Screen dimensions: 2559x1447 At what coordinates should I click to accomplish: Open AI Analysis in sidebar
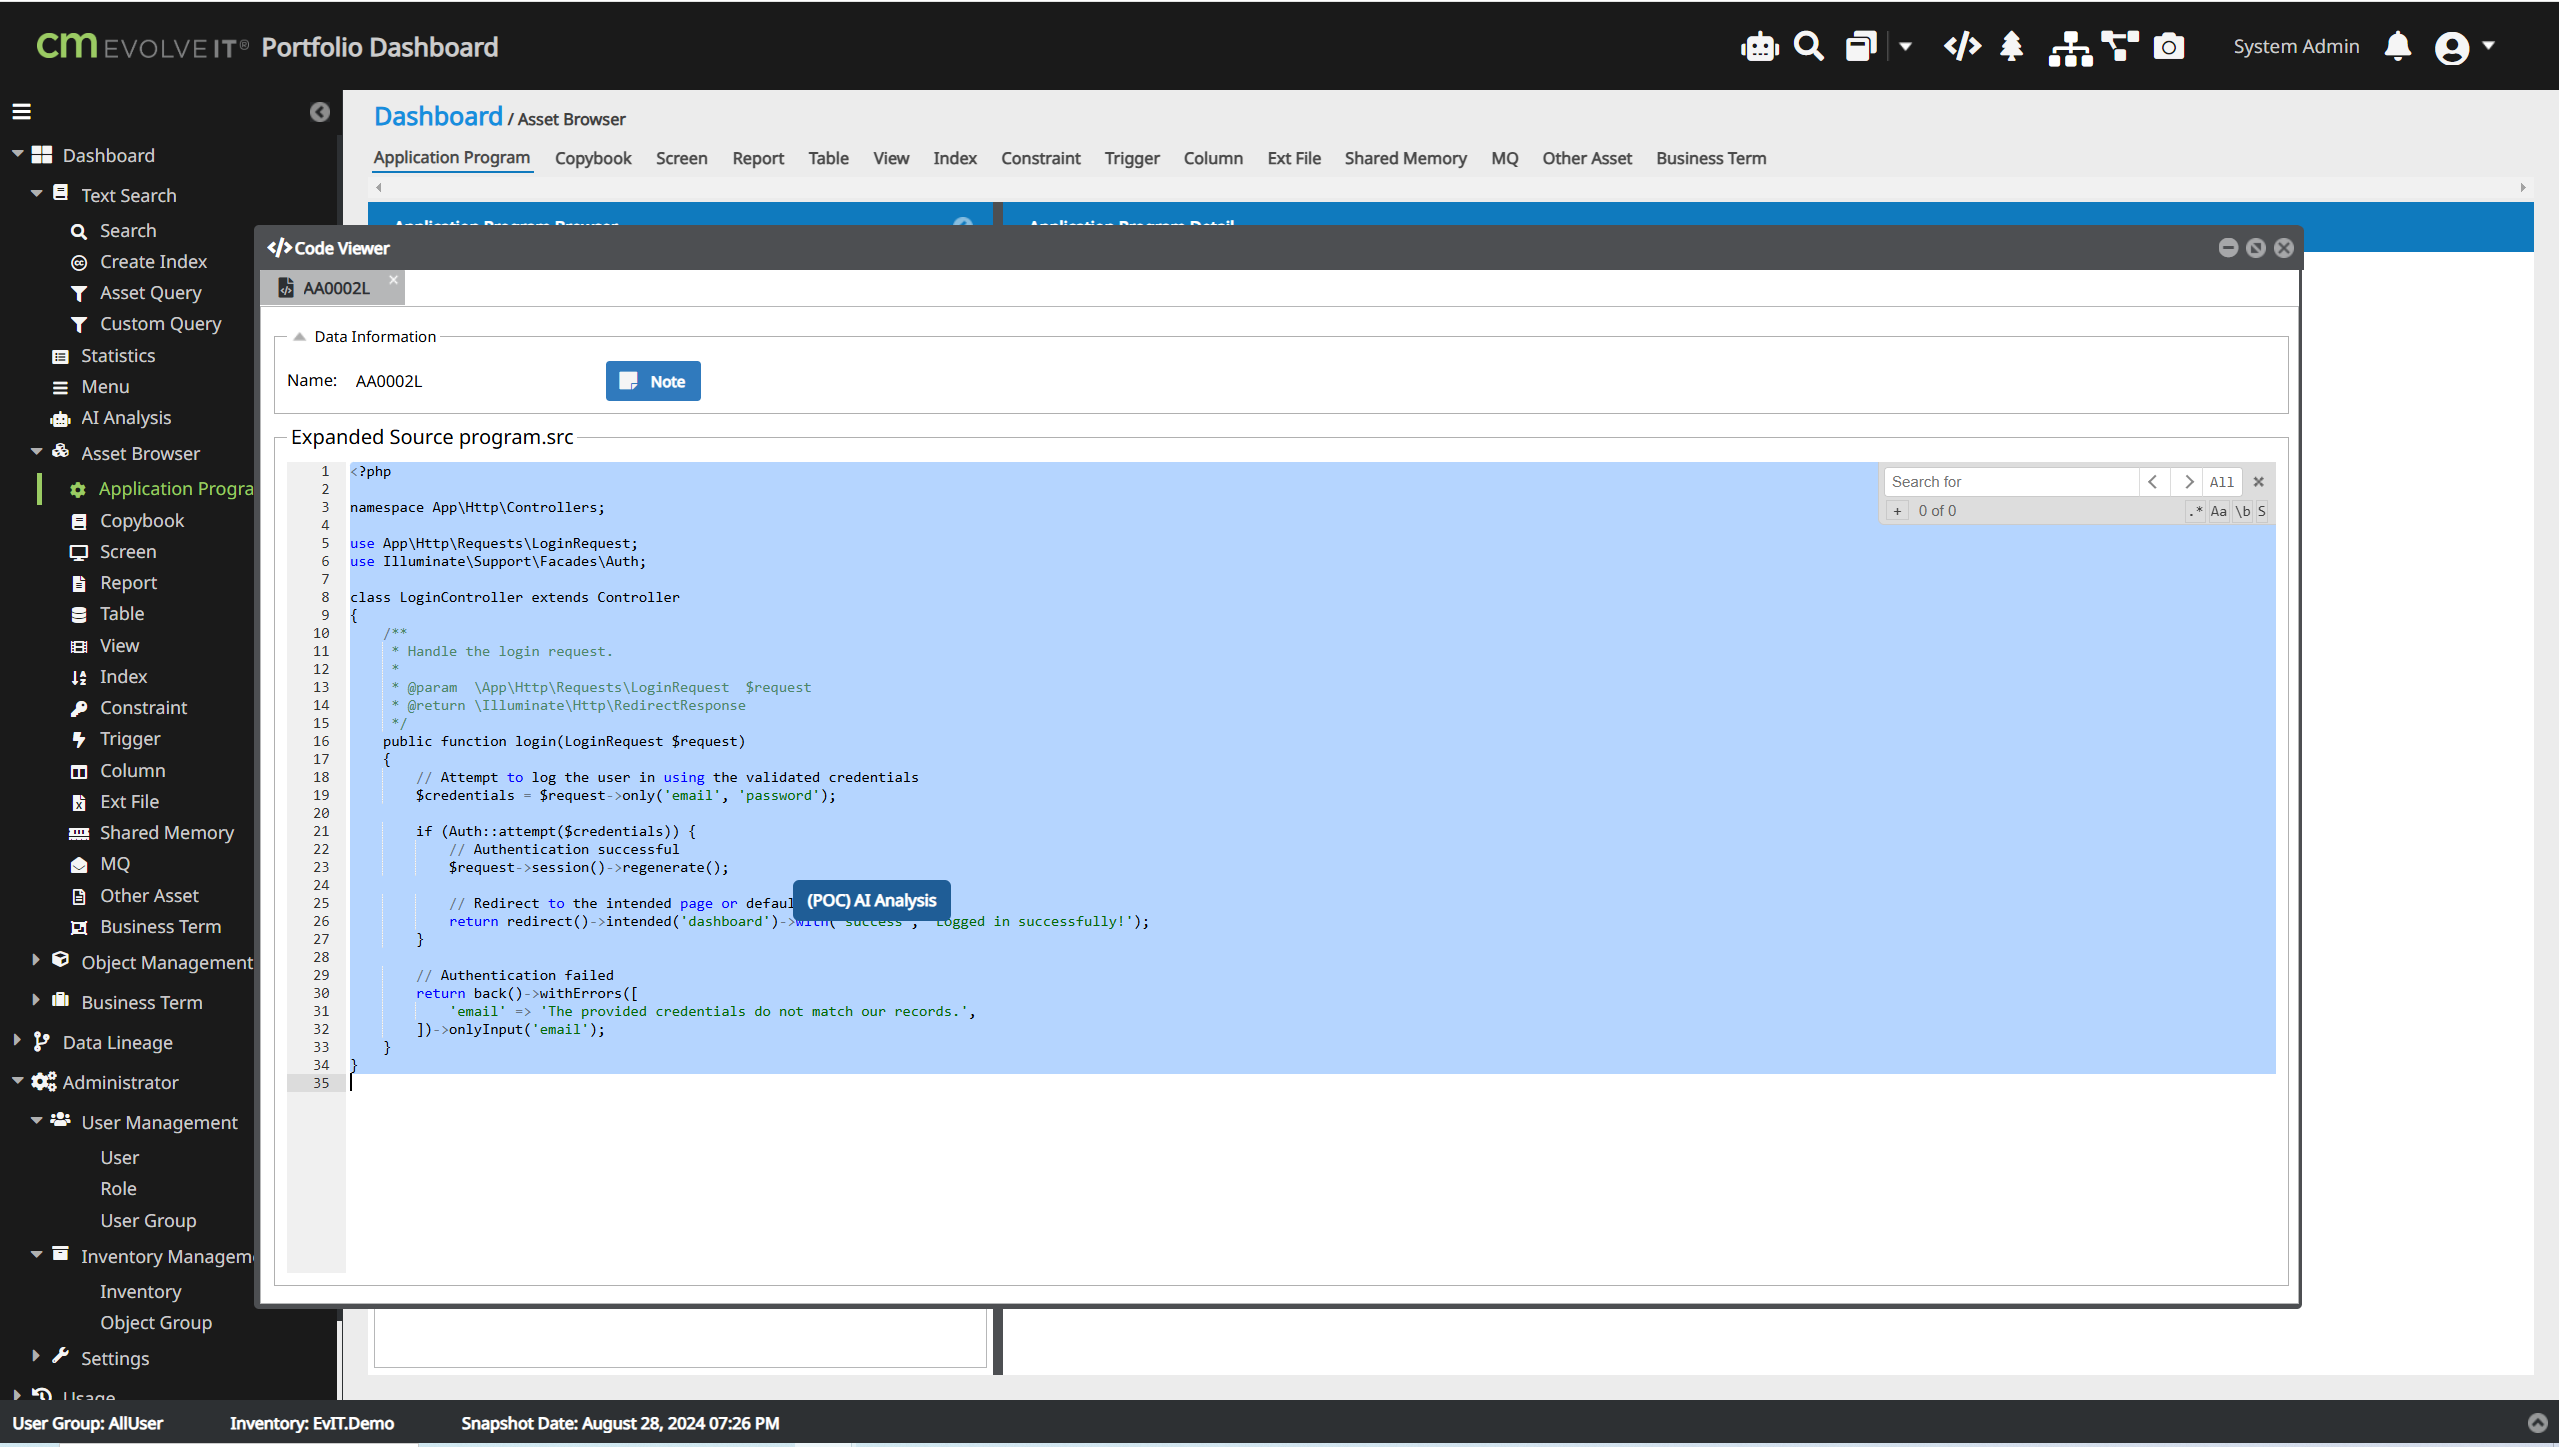coord(125,417)
